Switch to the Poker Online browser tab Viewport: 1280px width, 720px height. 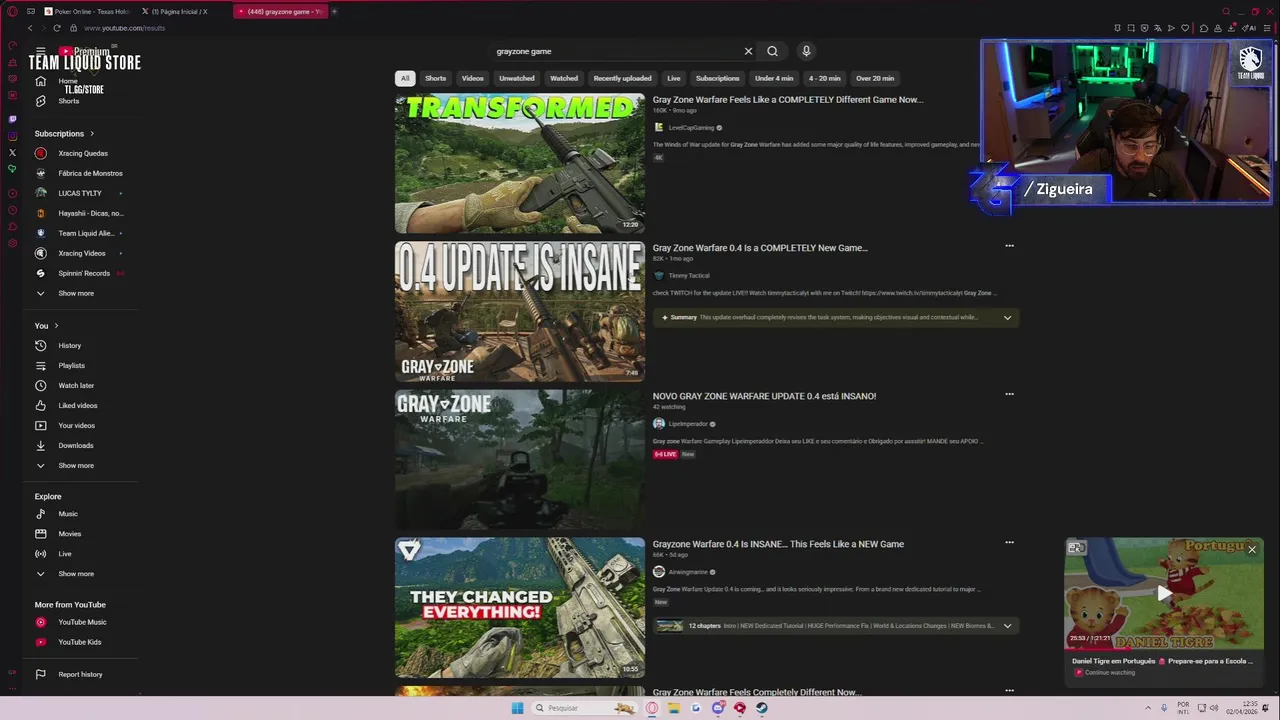tap(87, 11)
